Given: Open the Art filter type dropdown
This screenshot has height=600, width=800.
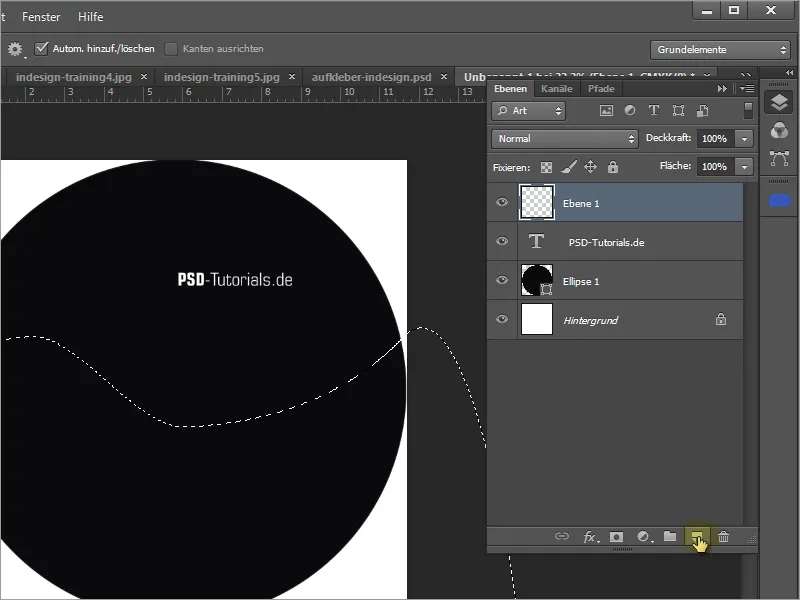Looking at the screenshot, I should pos(529,111).
